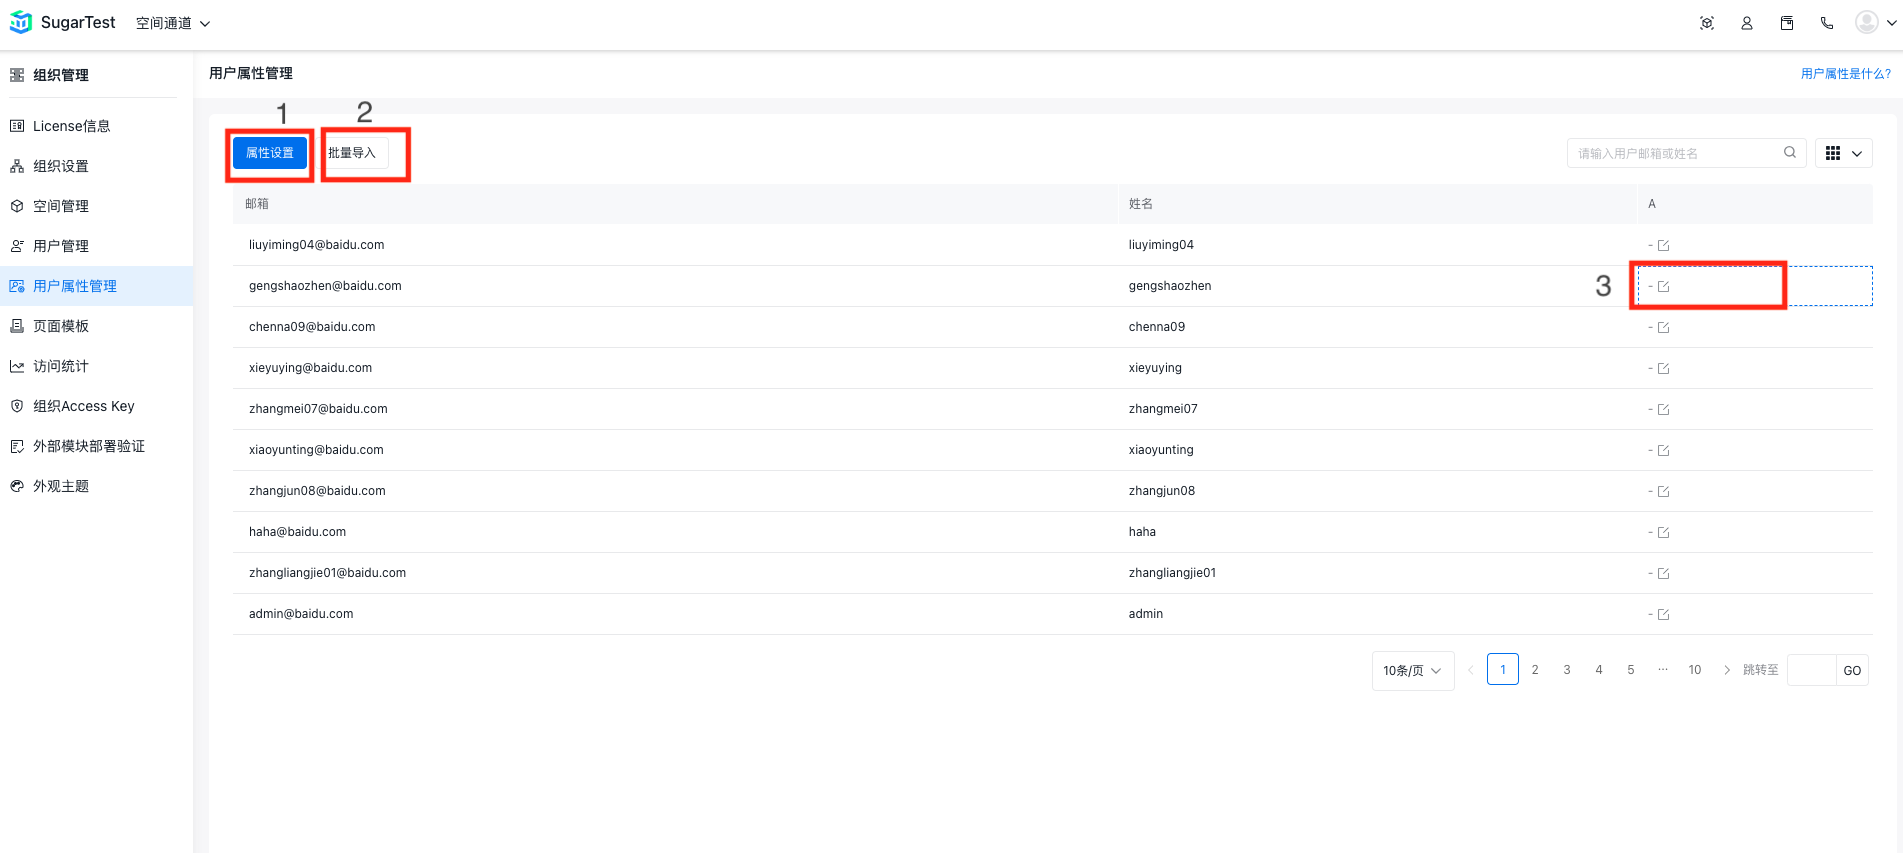The height and width of the screenshot is (853, 1903).
Task: Open 空间管理 in sidebar
Action: 96,206
